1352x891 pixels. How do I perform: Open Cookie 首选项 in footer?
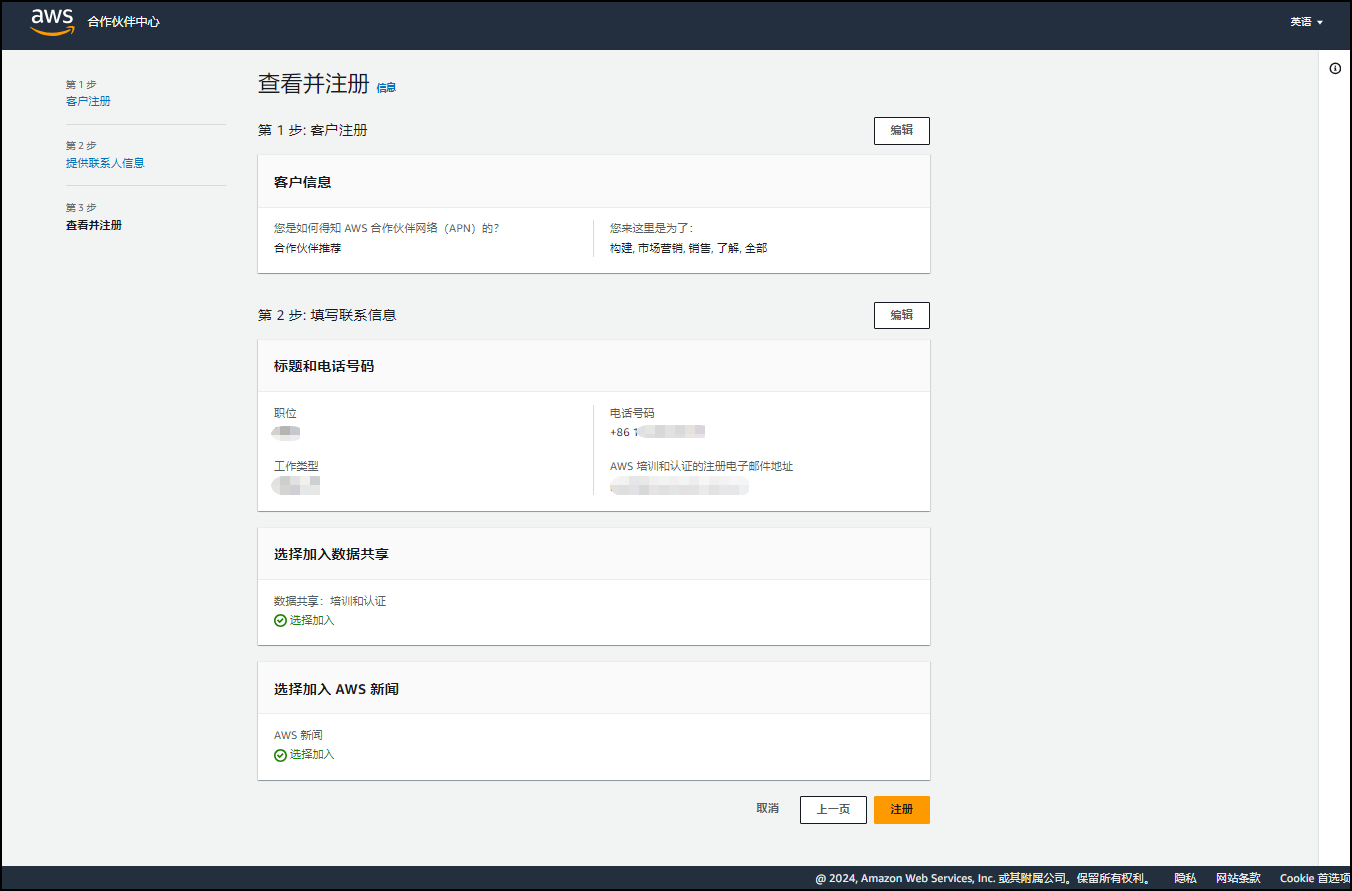tap(1315, 879)
